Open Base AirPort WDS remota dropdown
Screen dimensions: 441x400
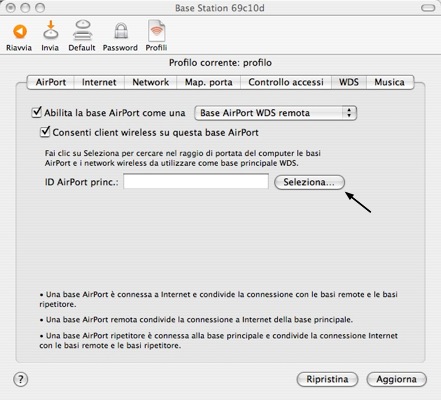click(x=276, y=113)
